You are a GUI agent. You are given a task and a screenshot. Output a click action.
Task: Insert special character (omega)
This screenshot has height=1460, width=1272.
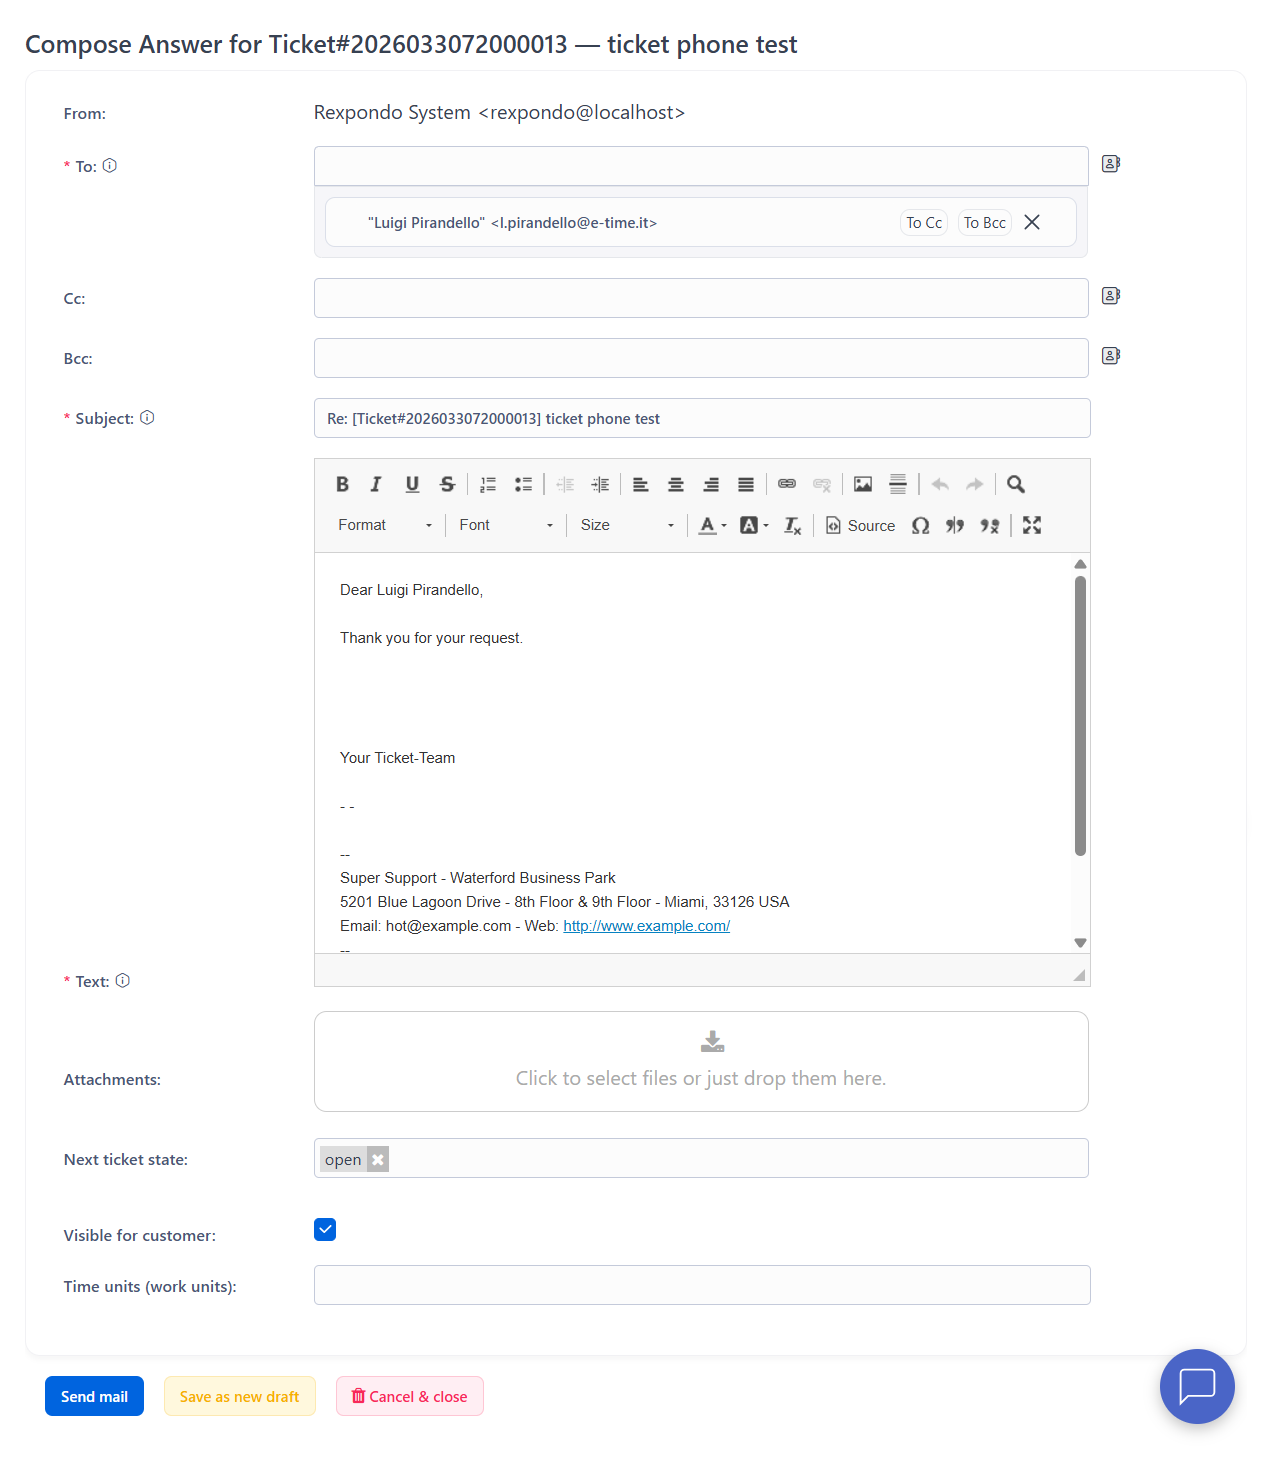pos(921,525)
